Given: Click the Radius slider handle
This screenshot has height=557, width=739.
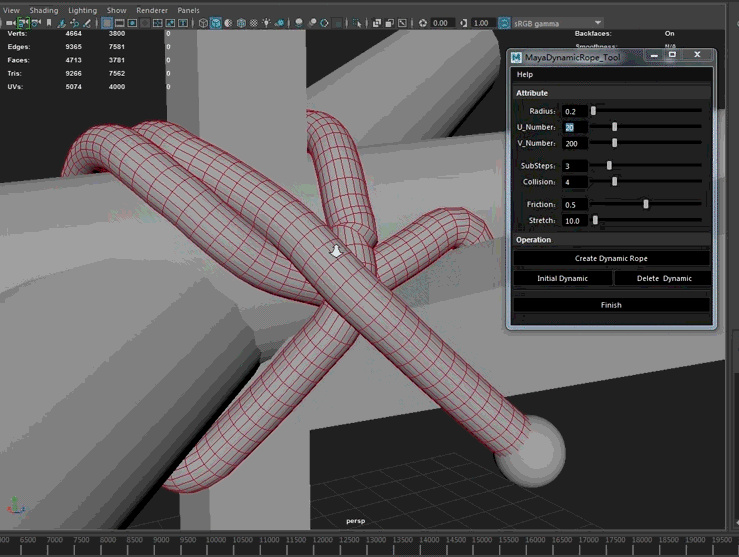Looking at the screenshot, I should coord(593,111).
